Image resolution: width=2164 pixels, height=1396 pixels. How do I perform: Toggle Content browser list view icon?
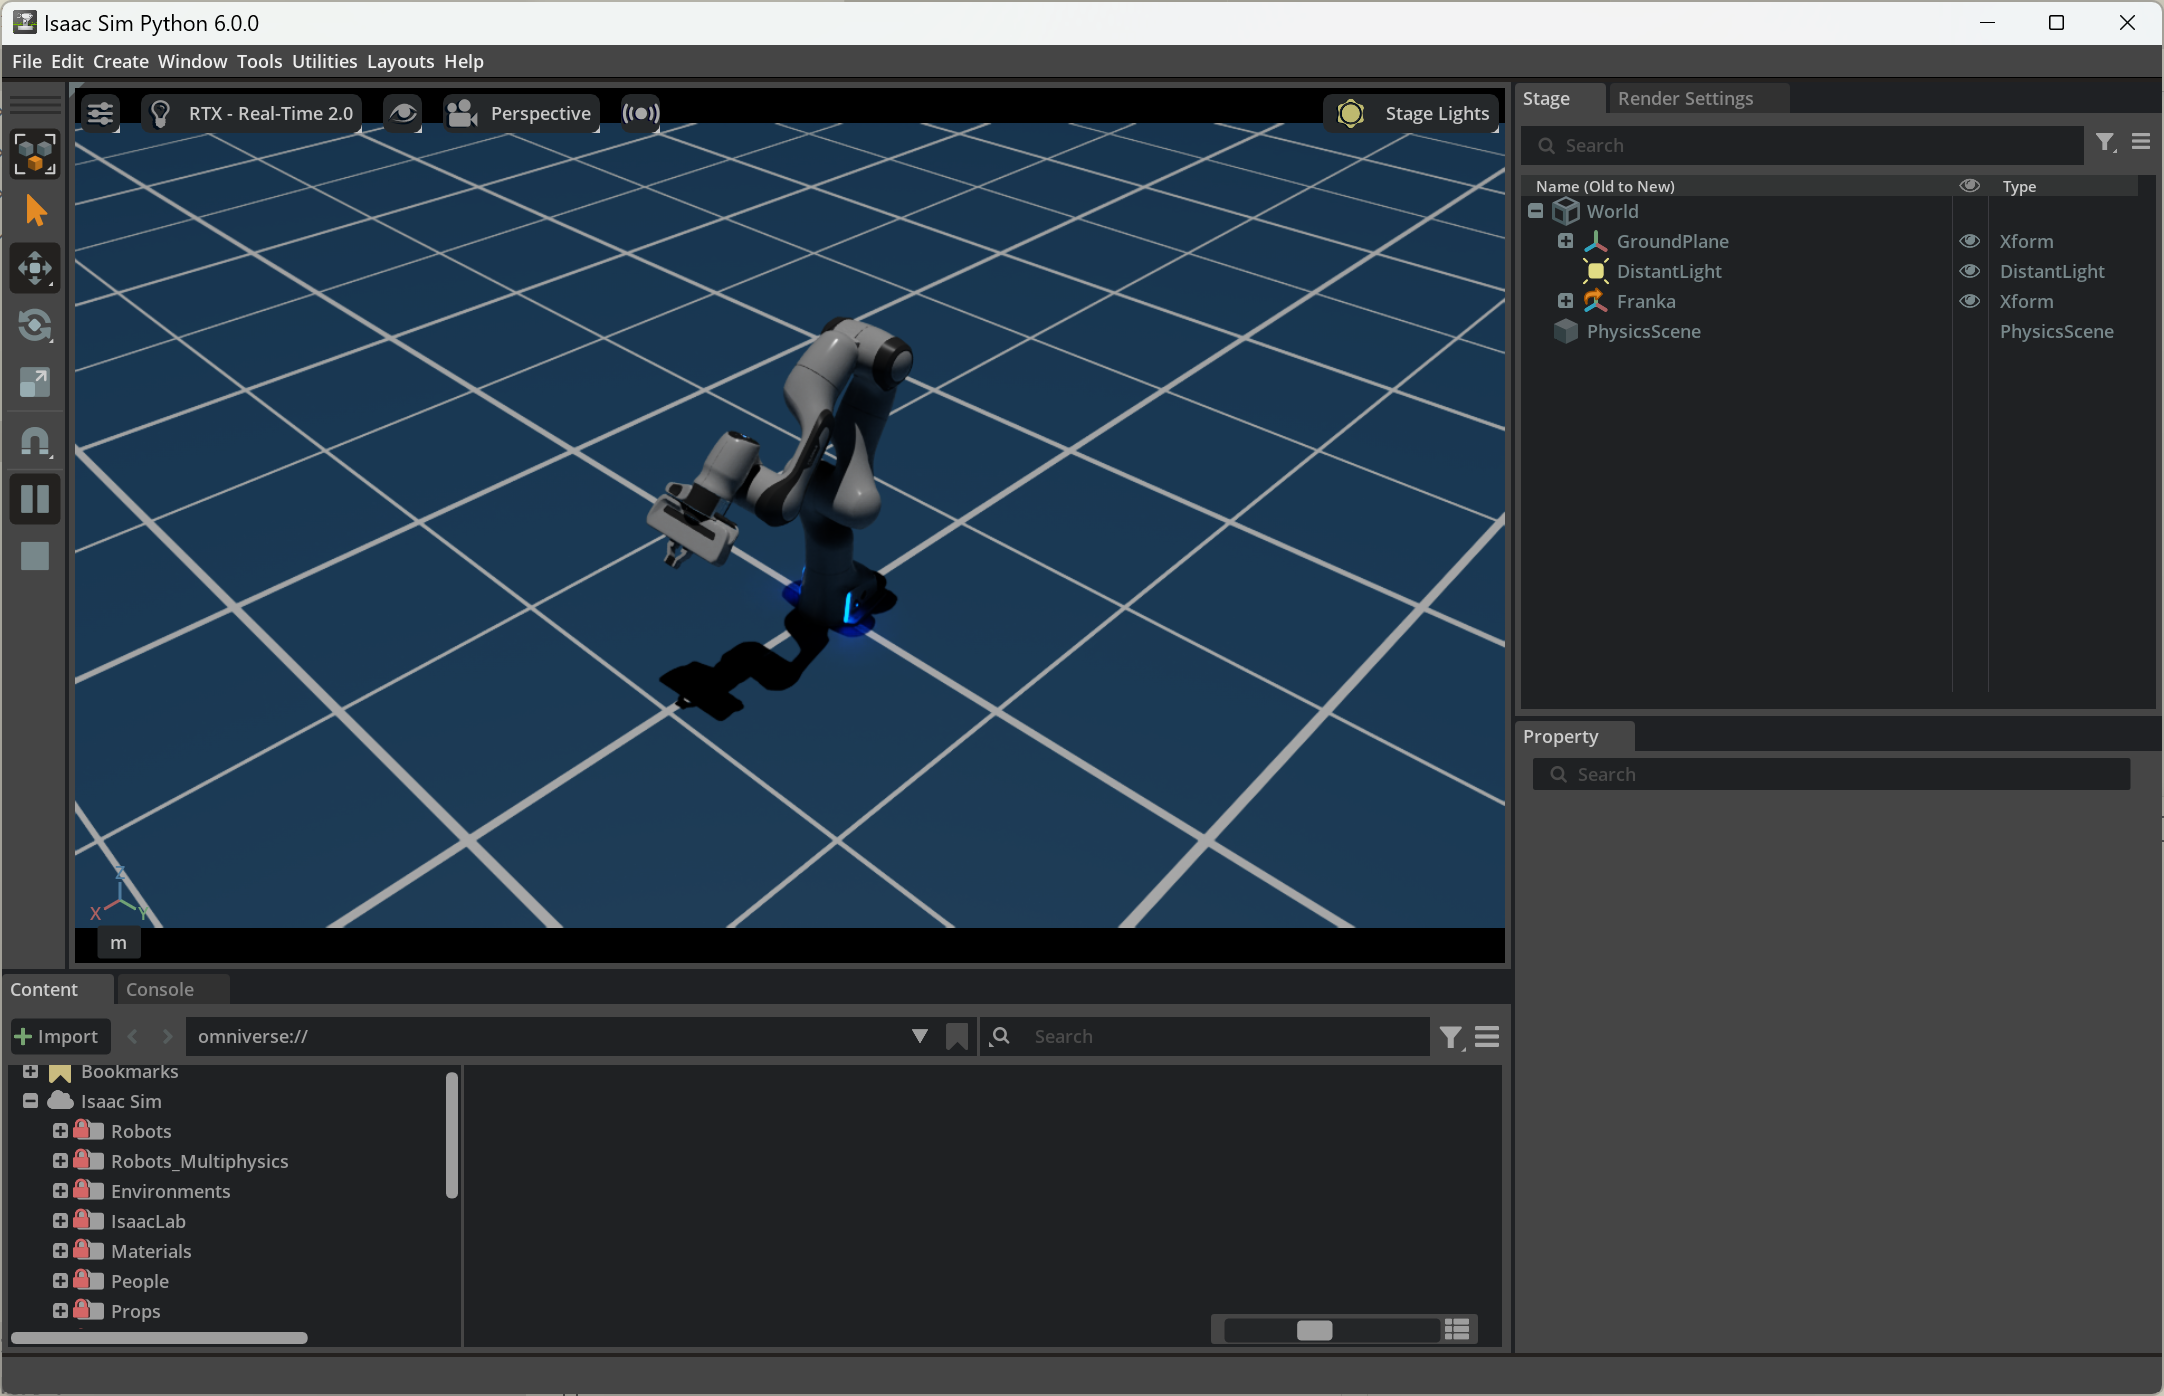(x=1457, y=1329)
